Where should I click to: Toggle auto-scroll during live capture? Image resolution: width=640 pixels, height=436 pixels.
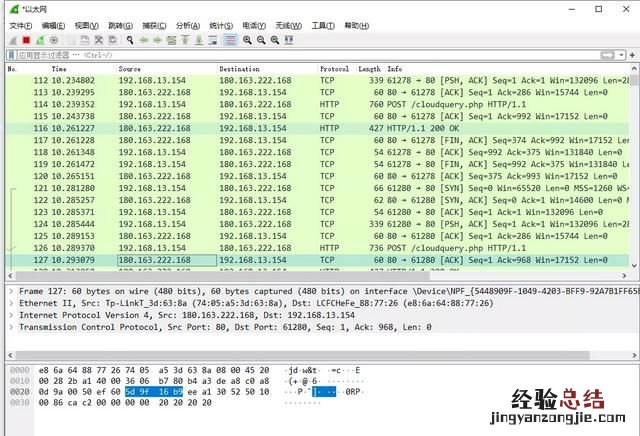pos(214,40)
